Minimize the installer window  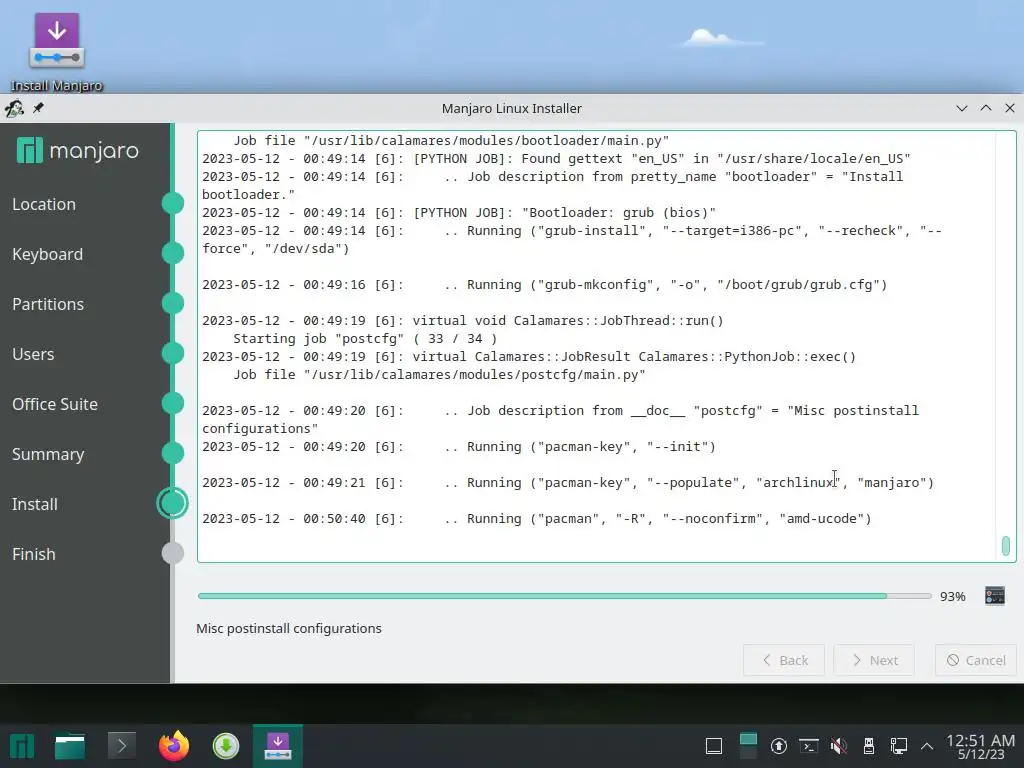coord(961,108)
